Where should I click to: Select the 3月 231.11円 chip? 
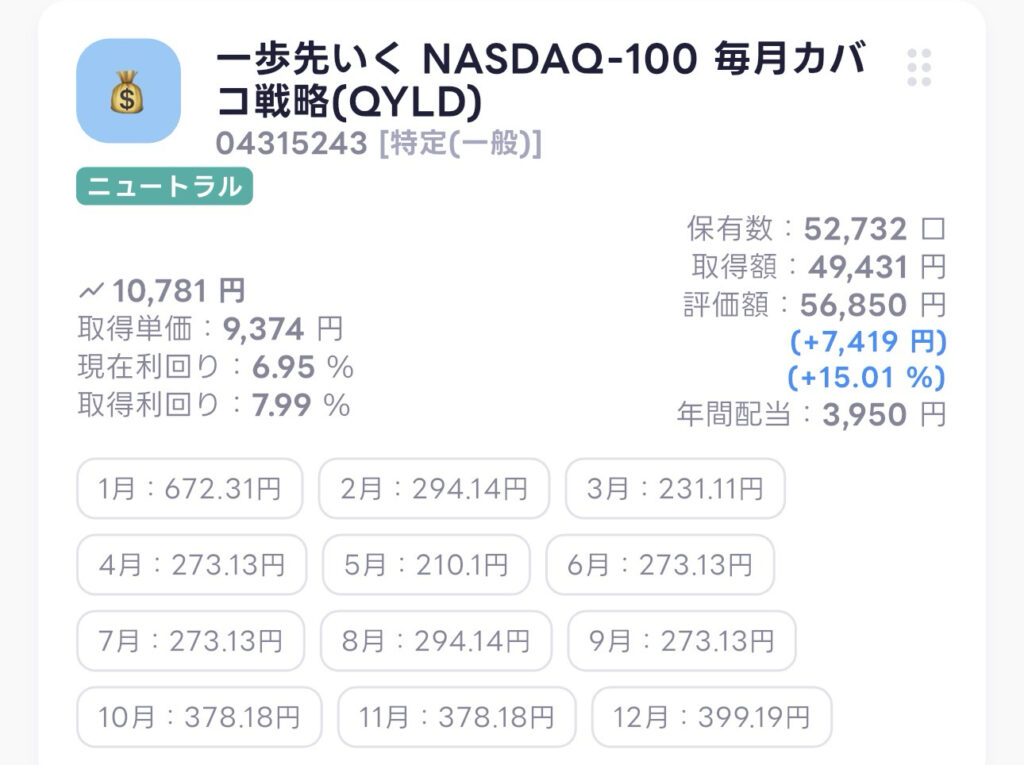pos(675,489)
